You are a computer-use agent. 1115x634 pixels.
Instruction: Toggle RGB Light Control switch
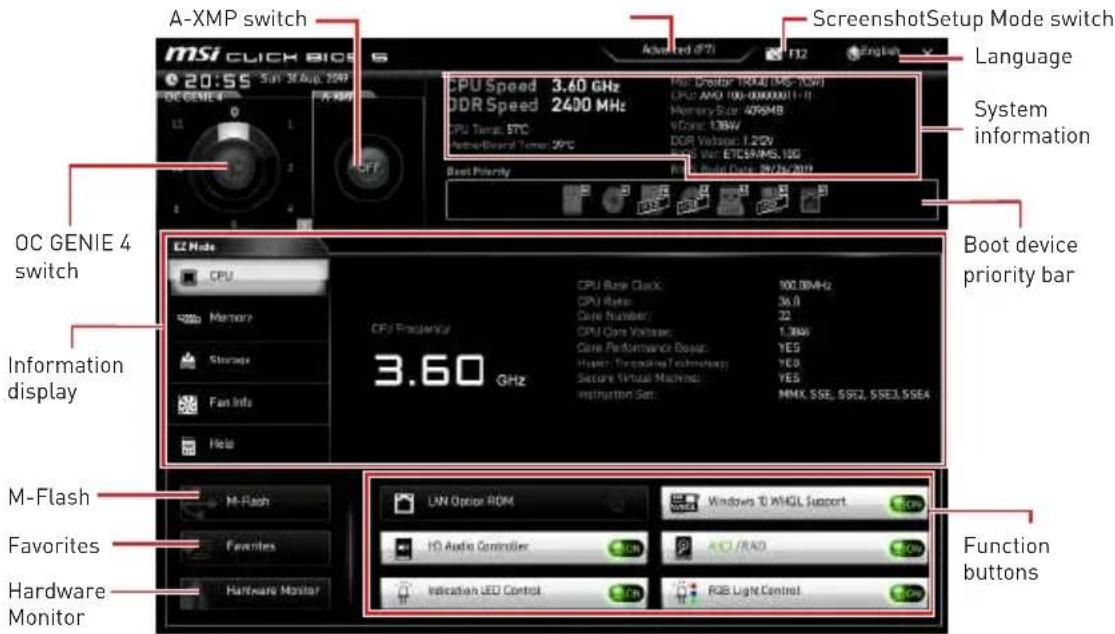pyautogui.click(x=907, y=593)
